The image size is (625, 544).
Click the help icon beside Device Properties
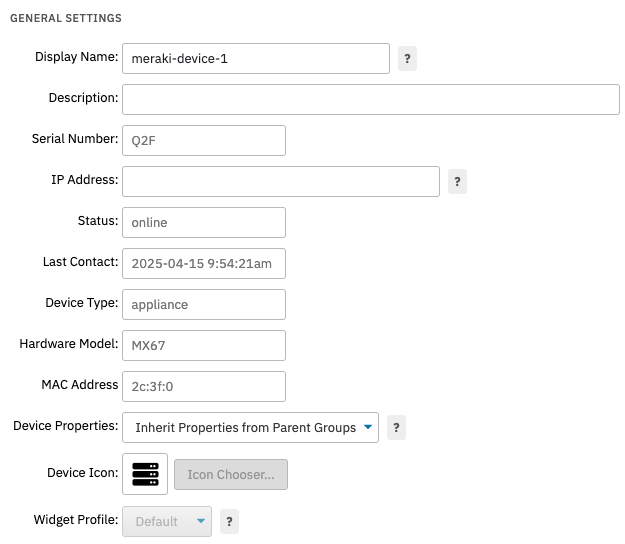396,428
